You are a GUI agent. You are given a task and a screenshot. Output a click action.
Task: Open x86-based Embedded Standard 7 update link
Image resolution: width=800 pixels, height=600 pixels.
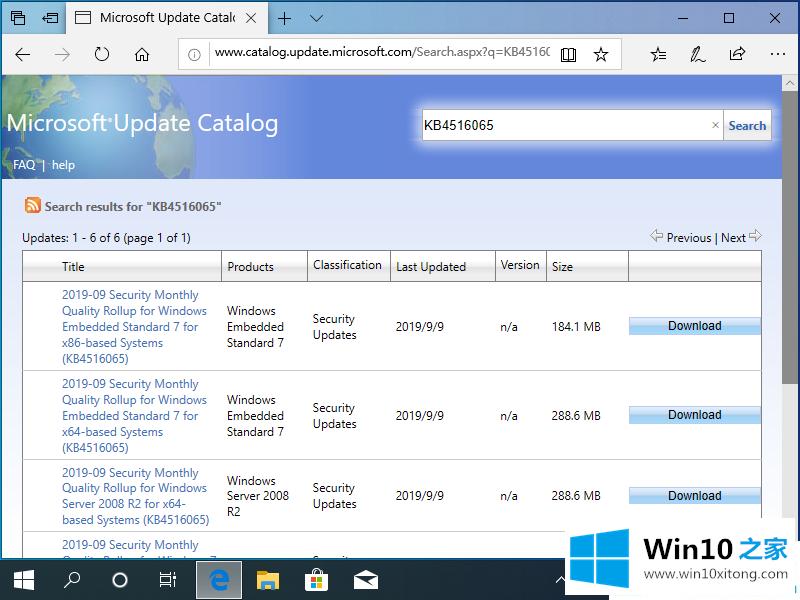pyautogui.click(x=134, y=327)
